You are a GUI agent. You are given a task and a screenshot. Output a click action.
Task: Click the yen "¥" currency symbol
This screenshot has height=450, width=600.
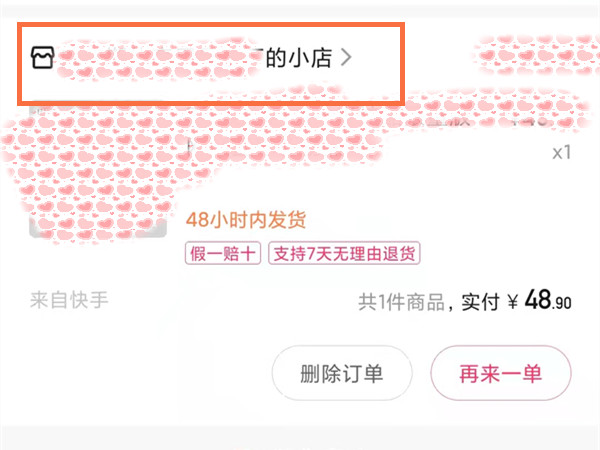coord(513,302)
